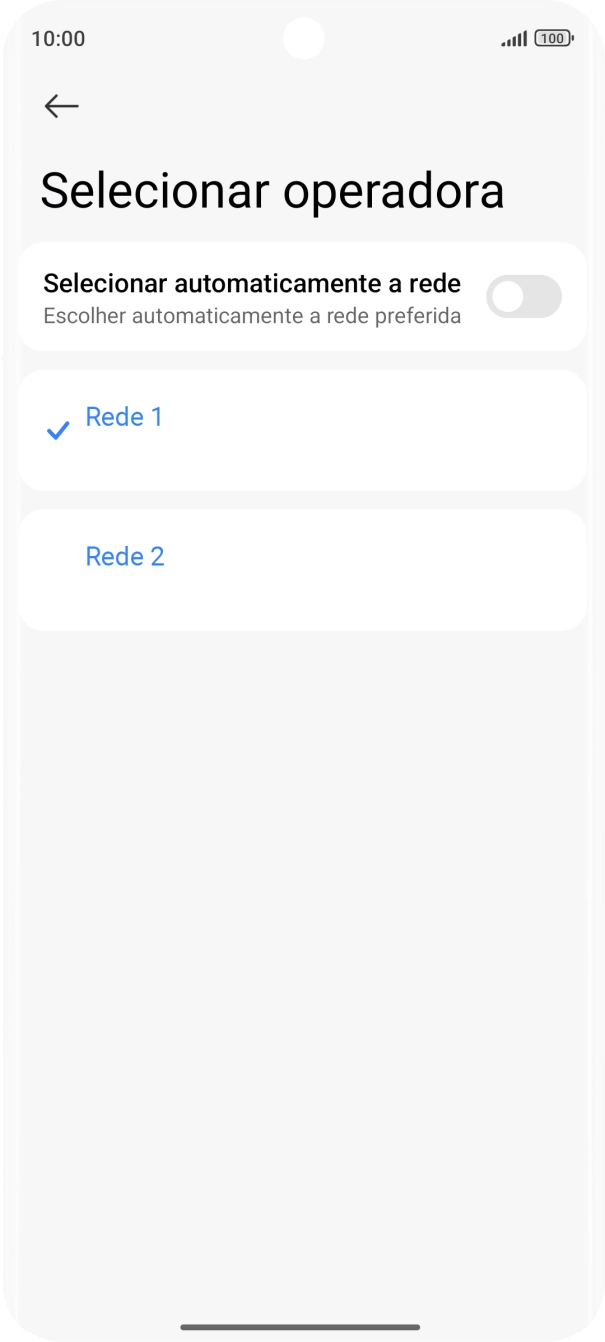
Task: Click the blue checkmark beside Rede 1
Action: point(59,431)
